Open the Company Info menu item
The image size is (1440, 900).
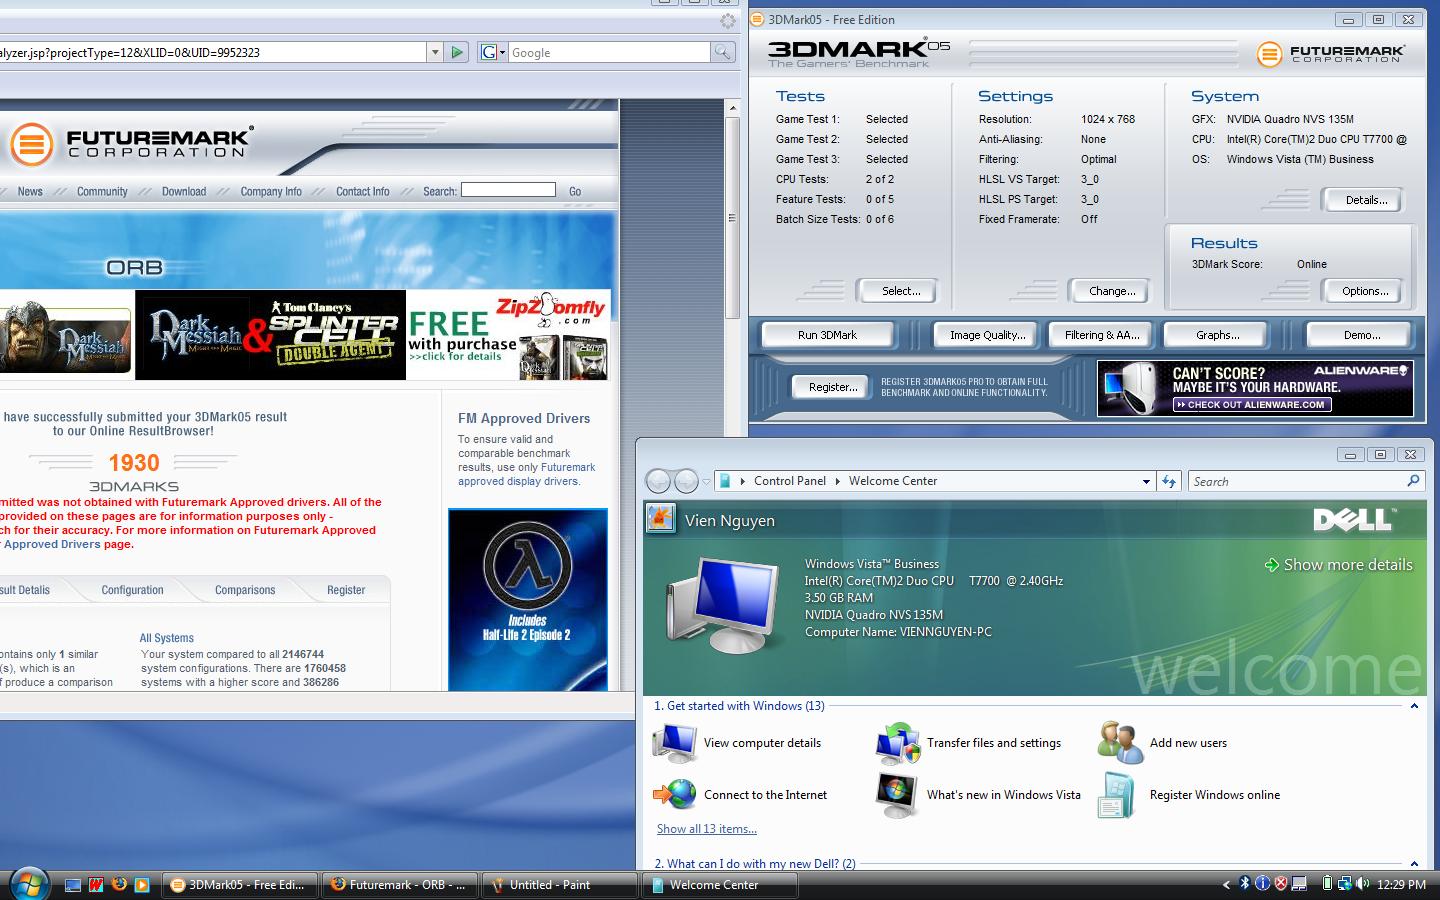tap(271, 191)
